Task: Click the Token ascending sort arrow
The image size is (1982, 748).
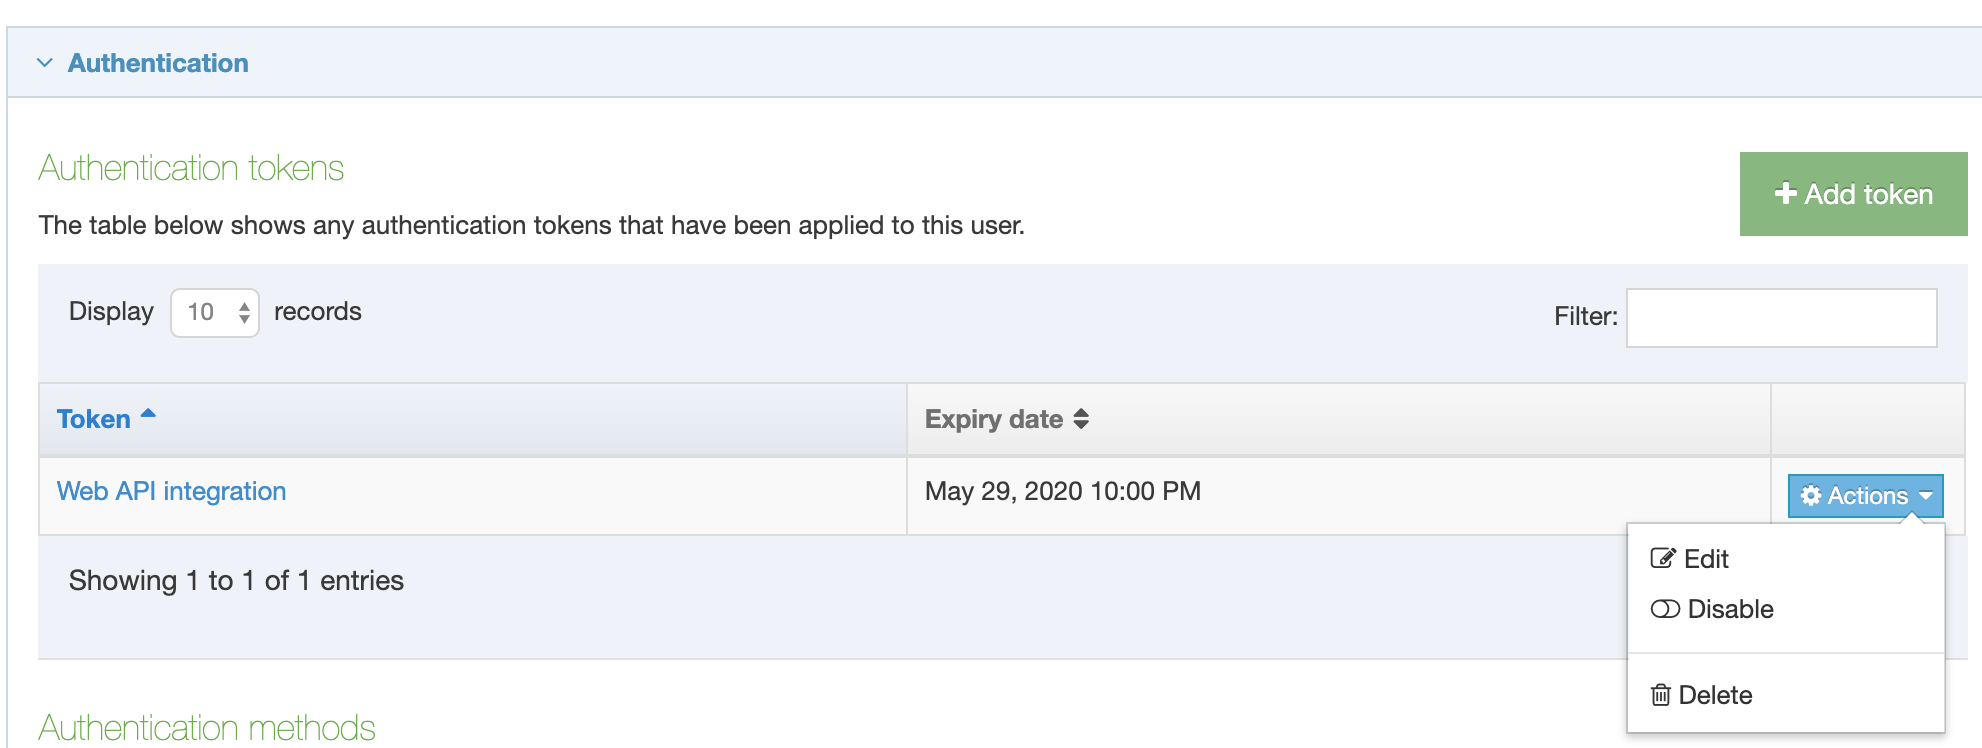Action: (x=149, y=413)
